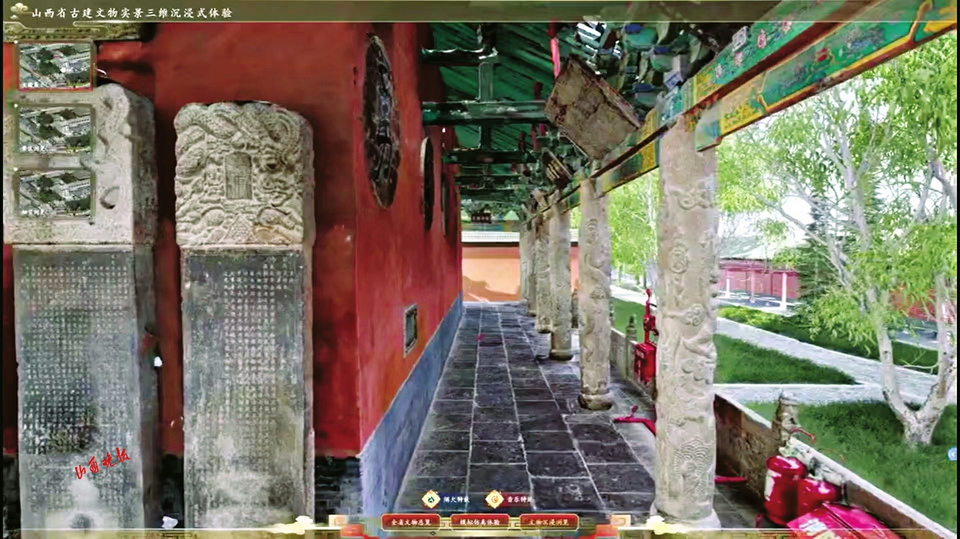The width and height of the screenshot is (960, 539).
Task: Click the nearest carved stone pillar
Action: coord(686,320)
